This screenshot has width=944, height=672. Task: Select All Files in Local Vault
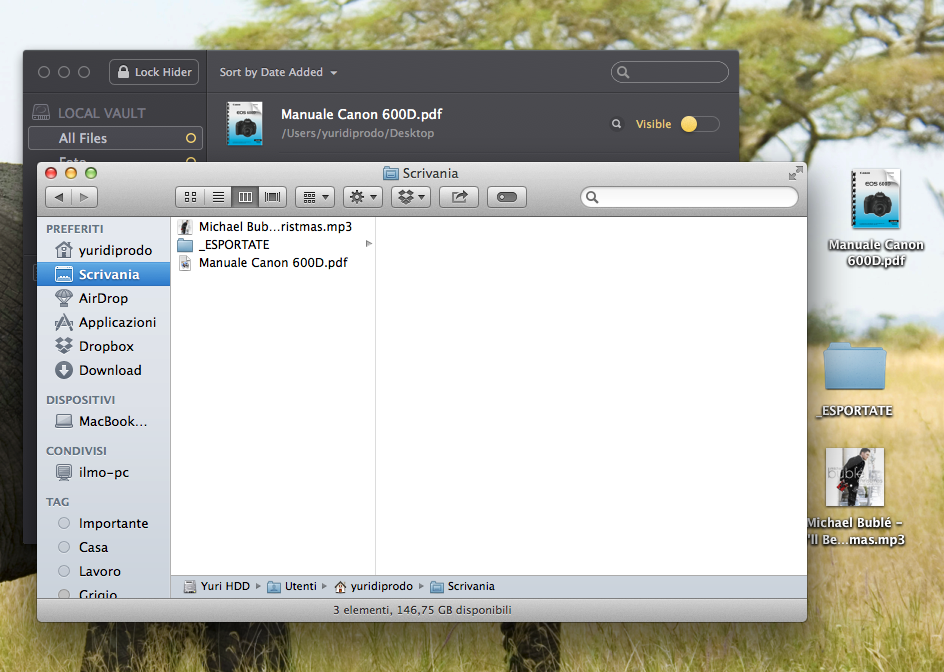point(115,138)
